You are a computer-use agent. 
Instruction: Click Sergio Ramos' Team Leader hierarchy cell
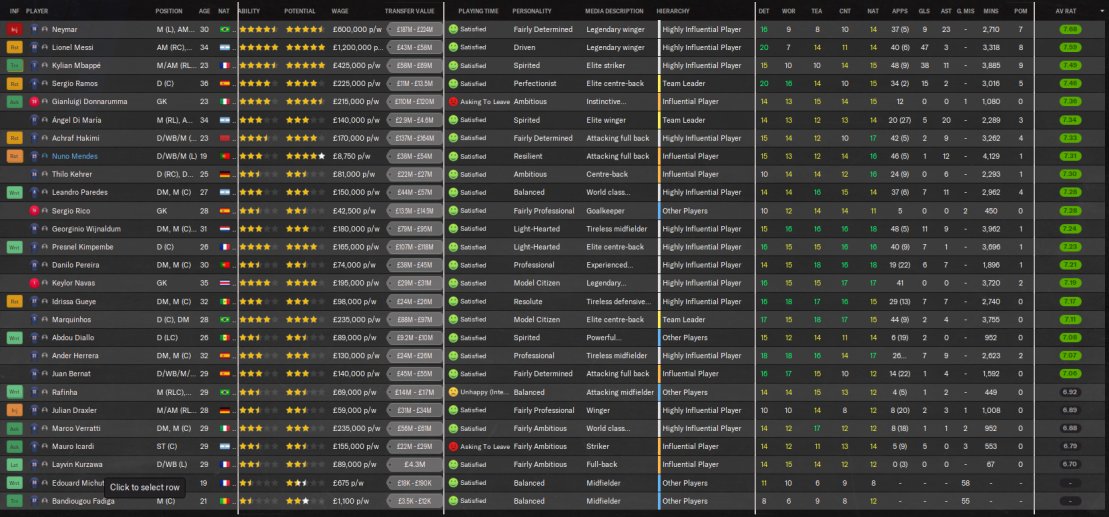(683, 83)
